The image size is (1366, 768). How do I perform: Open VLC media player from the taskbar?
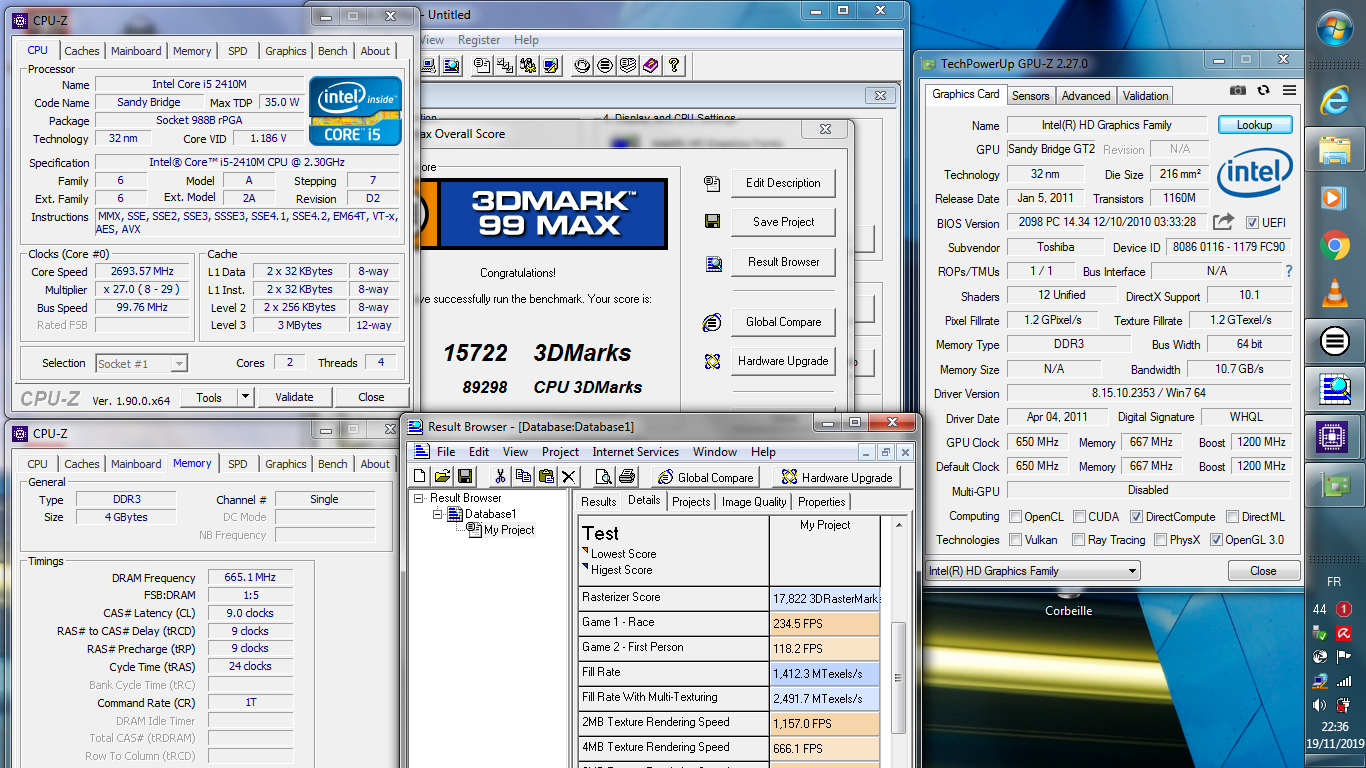coord(1335,294)
